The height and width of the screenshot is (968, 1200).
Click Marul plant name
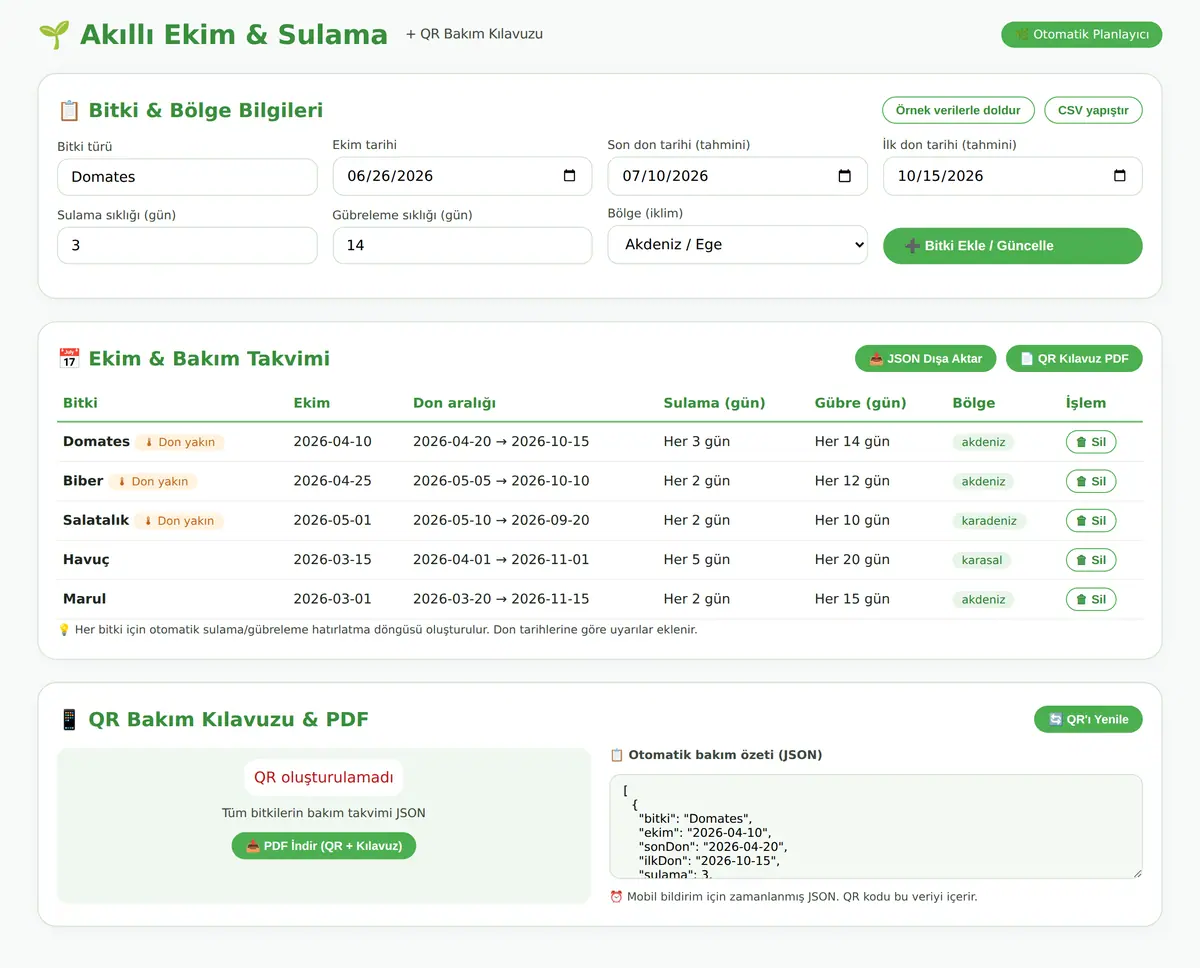tap(84, 599)
